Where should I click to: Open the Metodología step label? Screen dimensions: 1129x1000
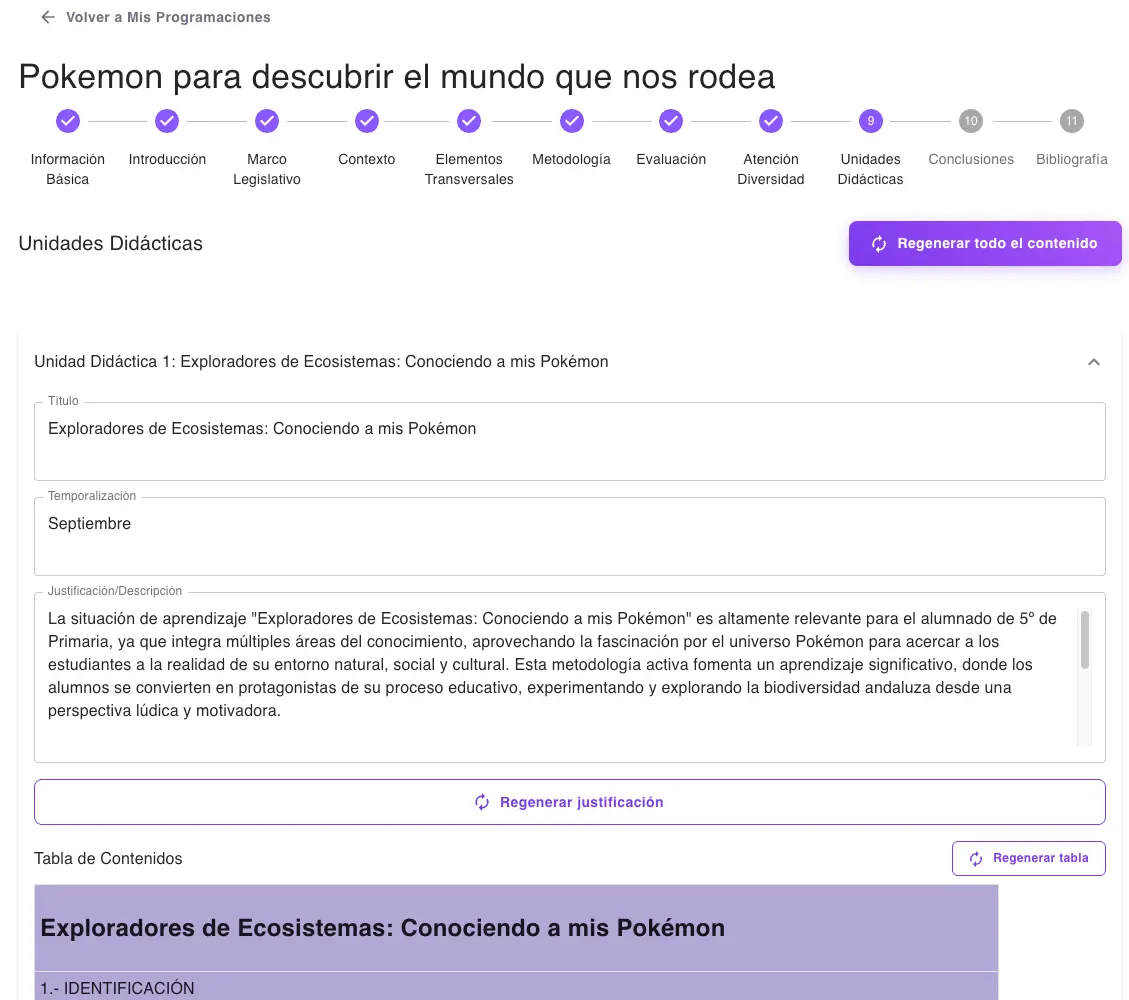tap(572, 159)
